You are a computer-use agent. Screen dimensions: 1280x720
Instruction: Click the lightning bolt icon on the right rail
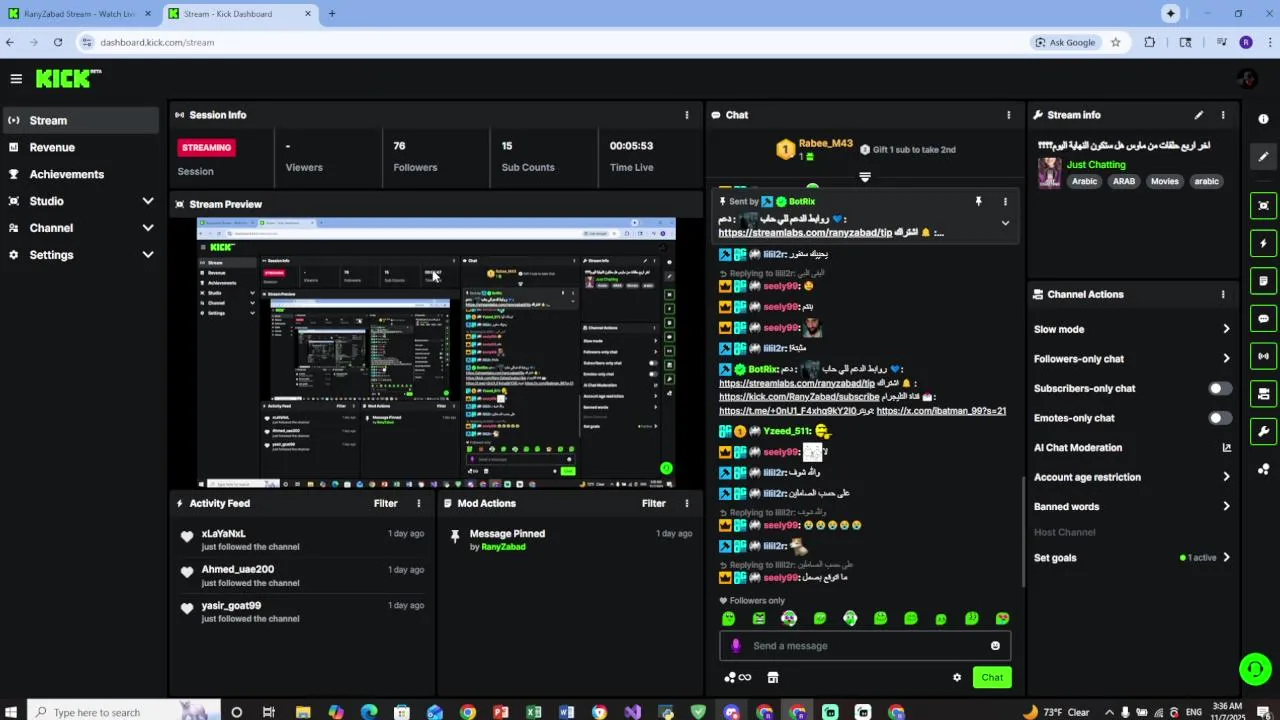click(1264, 244)
